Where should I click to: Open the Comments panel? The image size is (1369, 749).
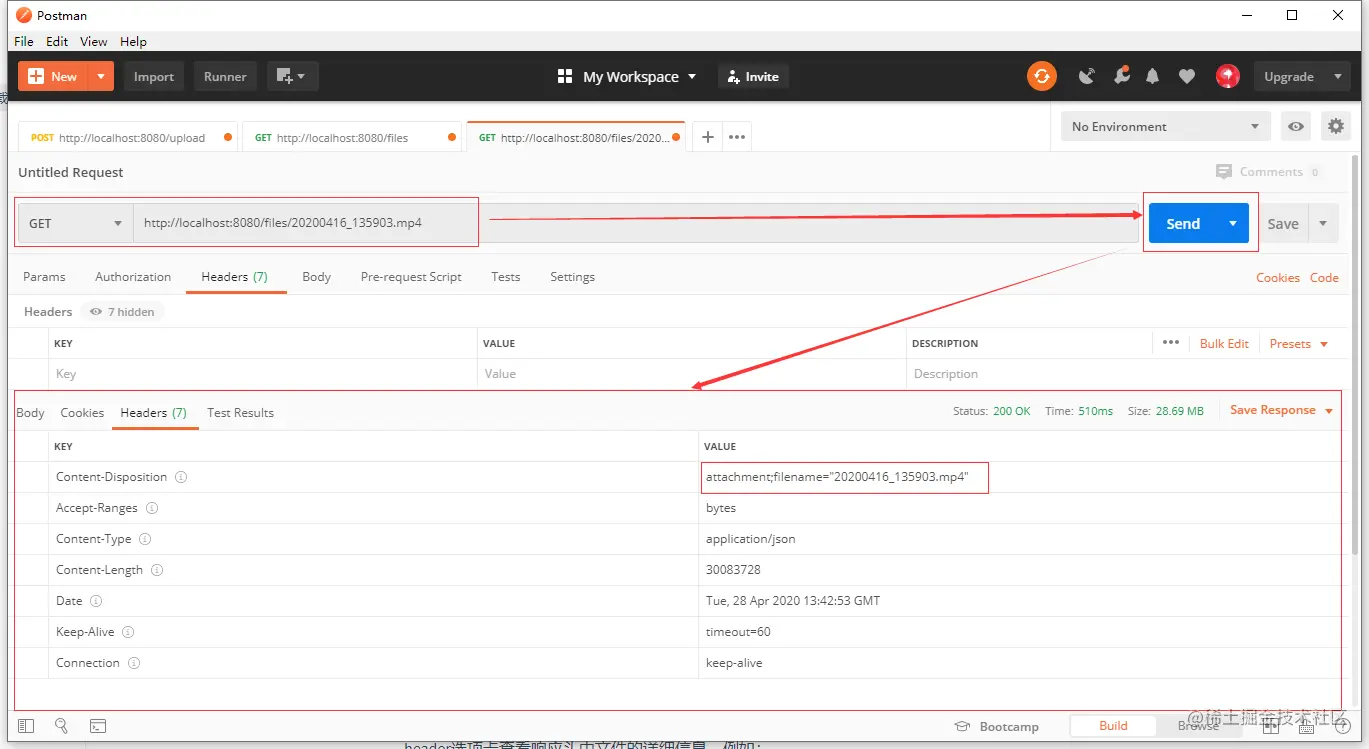click(x=1268, y=172)
